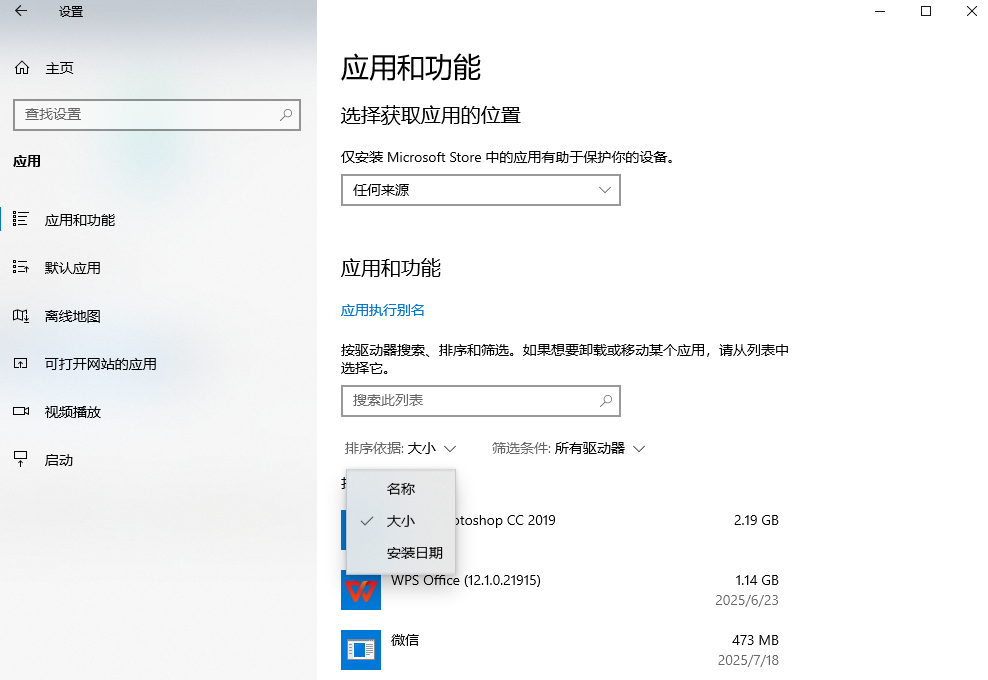Click the magnifier in 搜索此列表 box
Image resolution: width=988 pixels, height=680 pixels.
(x=606, y=401)
